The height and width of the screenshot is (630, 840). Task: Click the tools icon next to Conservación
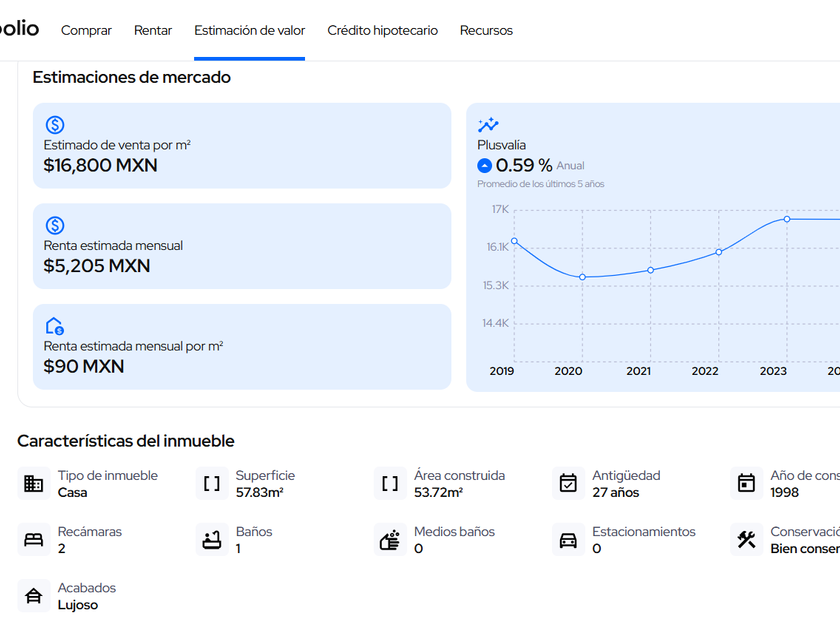[x=746, y=540]
